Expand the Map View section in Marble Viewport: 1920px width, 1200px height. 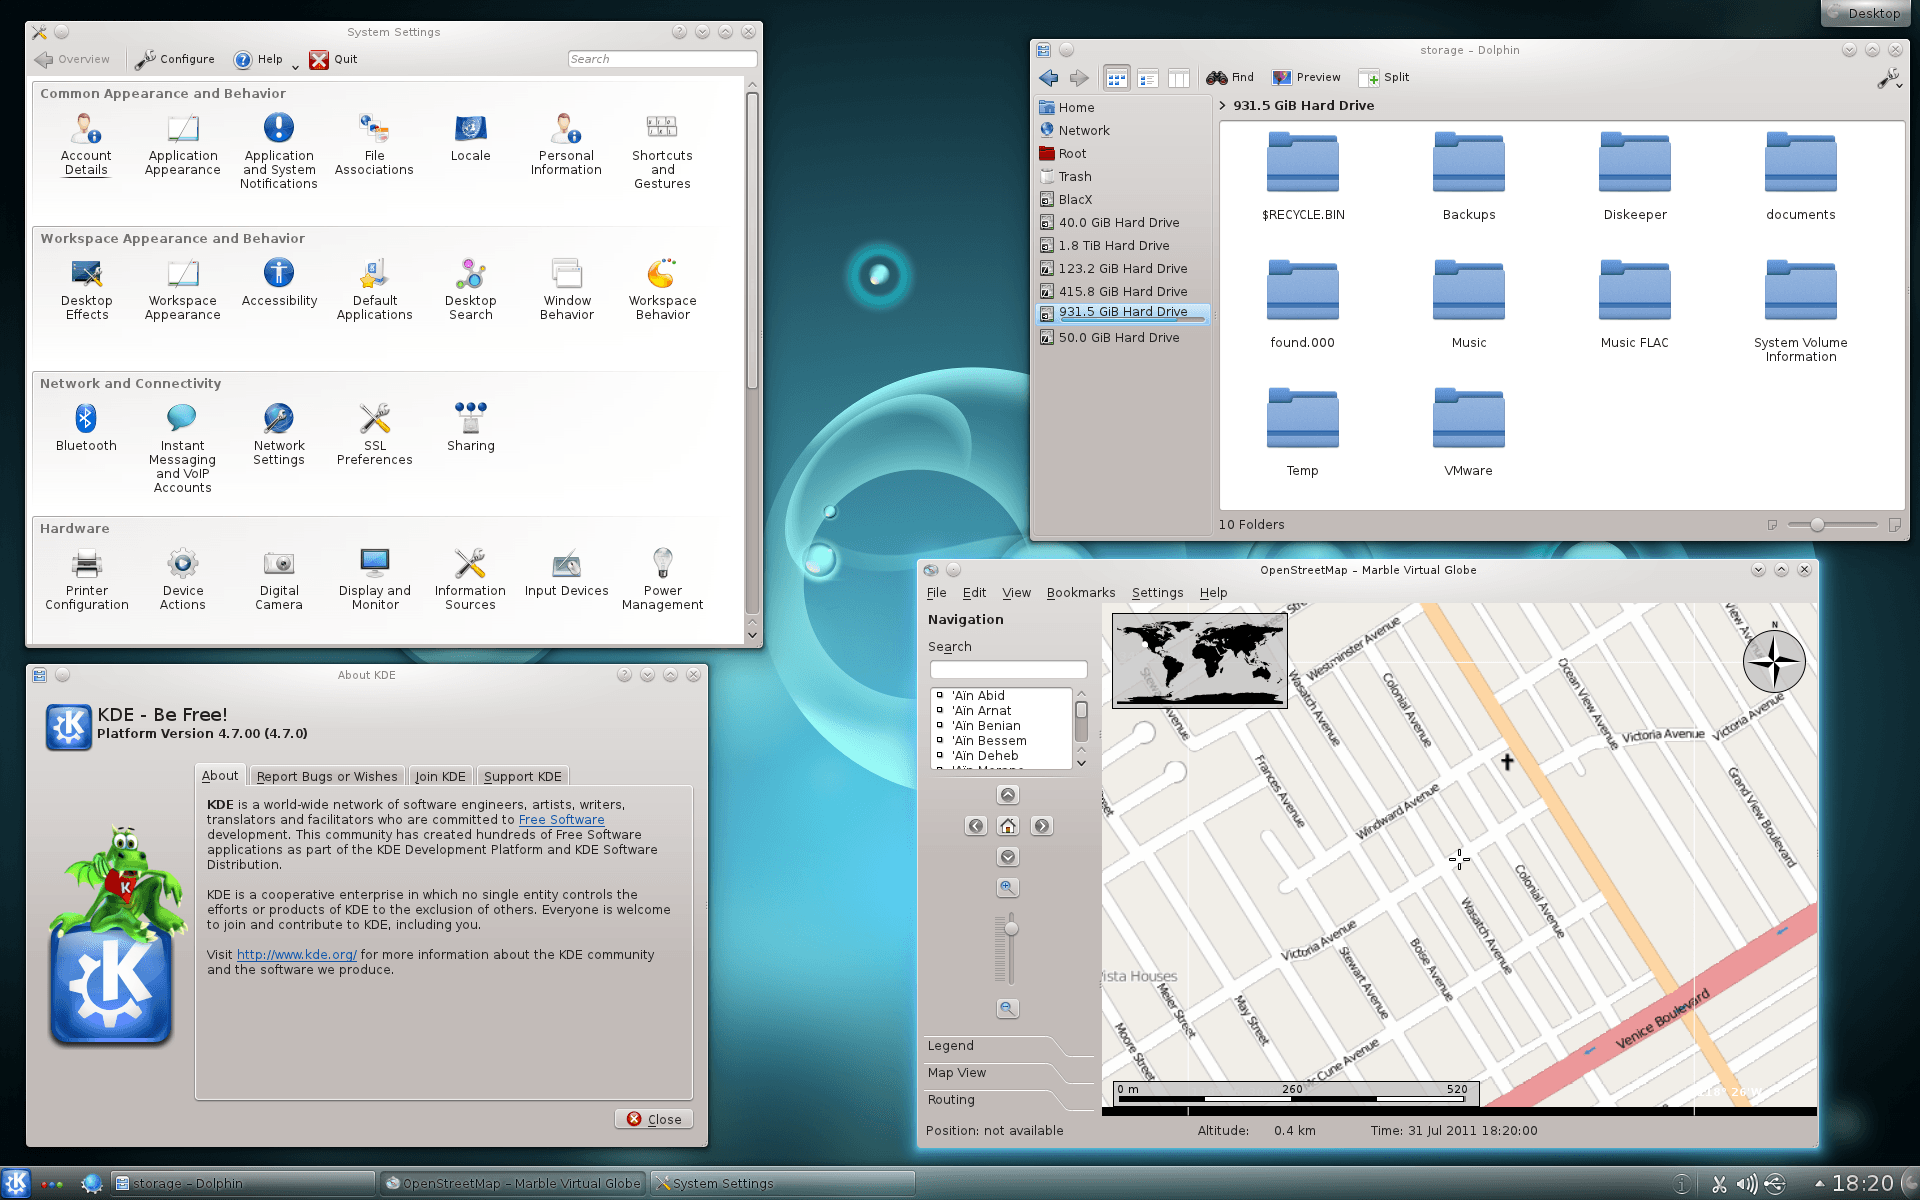click(x=1009, y=1073)
